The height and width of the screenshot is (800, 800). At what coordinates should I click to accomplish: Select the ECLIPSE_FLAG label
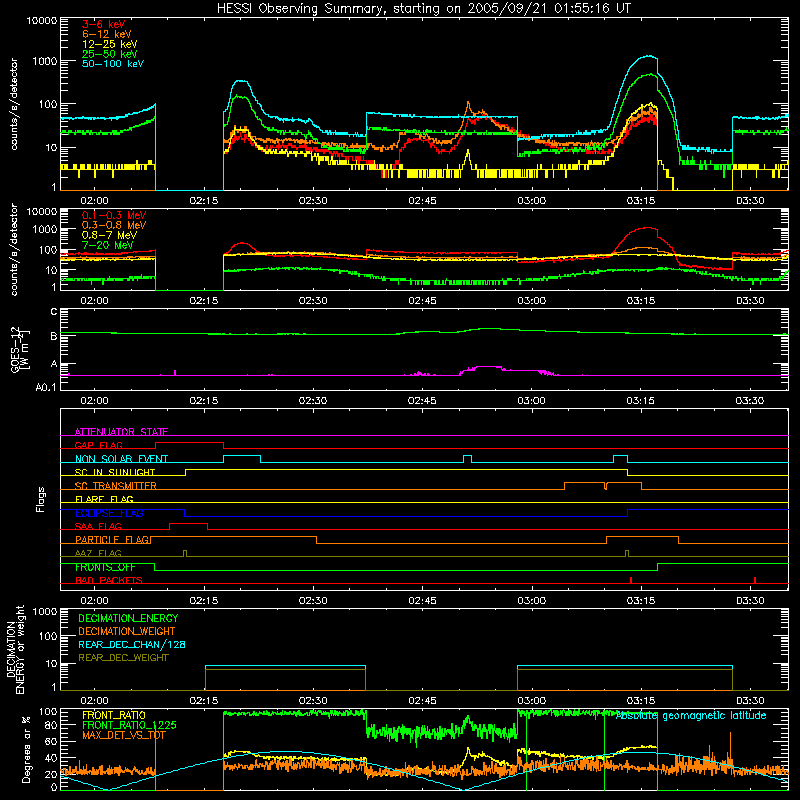point(109,513)
